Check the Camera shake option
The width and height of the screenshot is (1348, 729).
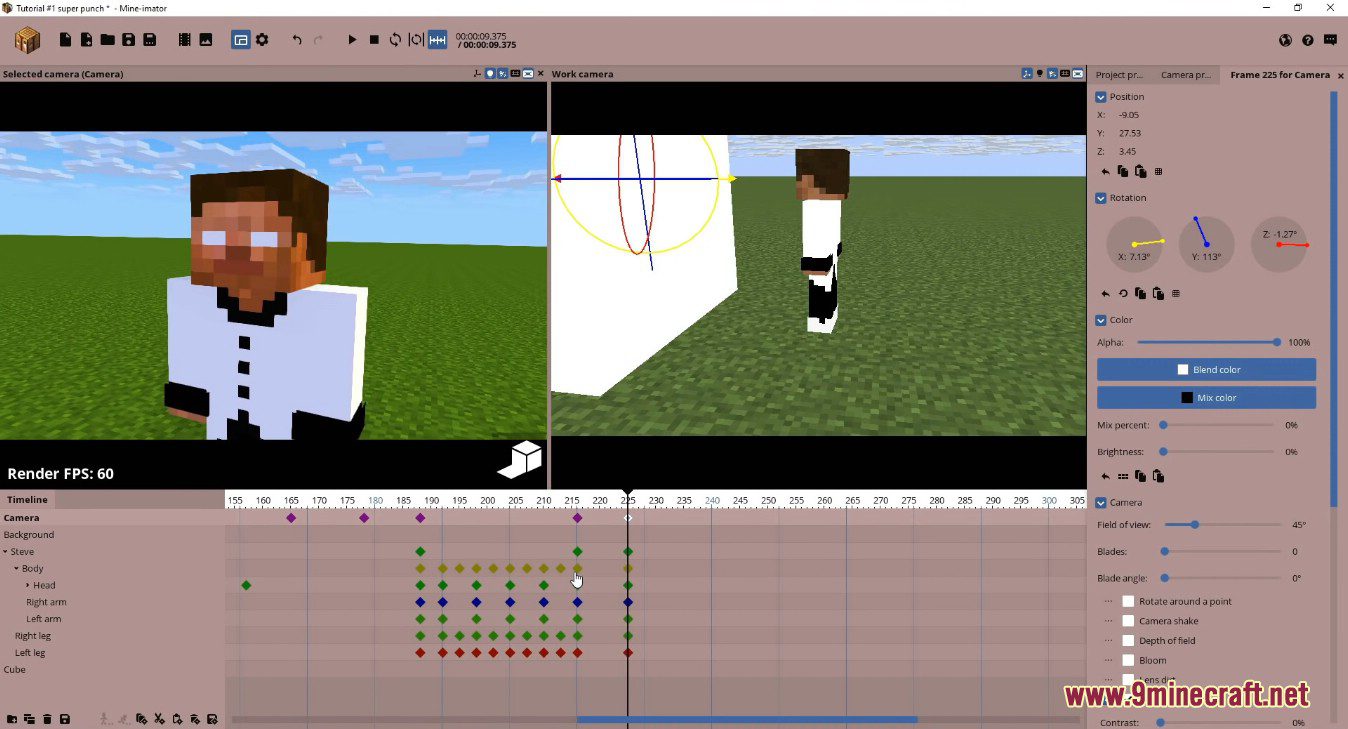coord(1128,620)
